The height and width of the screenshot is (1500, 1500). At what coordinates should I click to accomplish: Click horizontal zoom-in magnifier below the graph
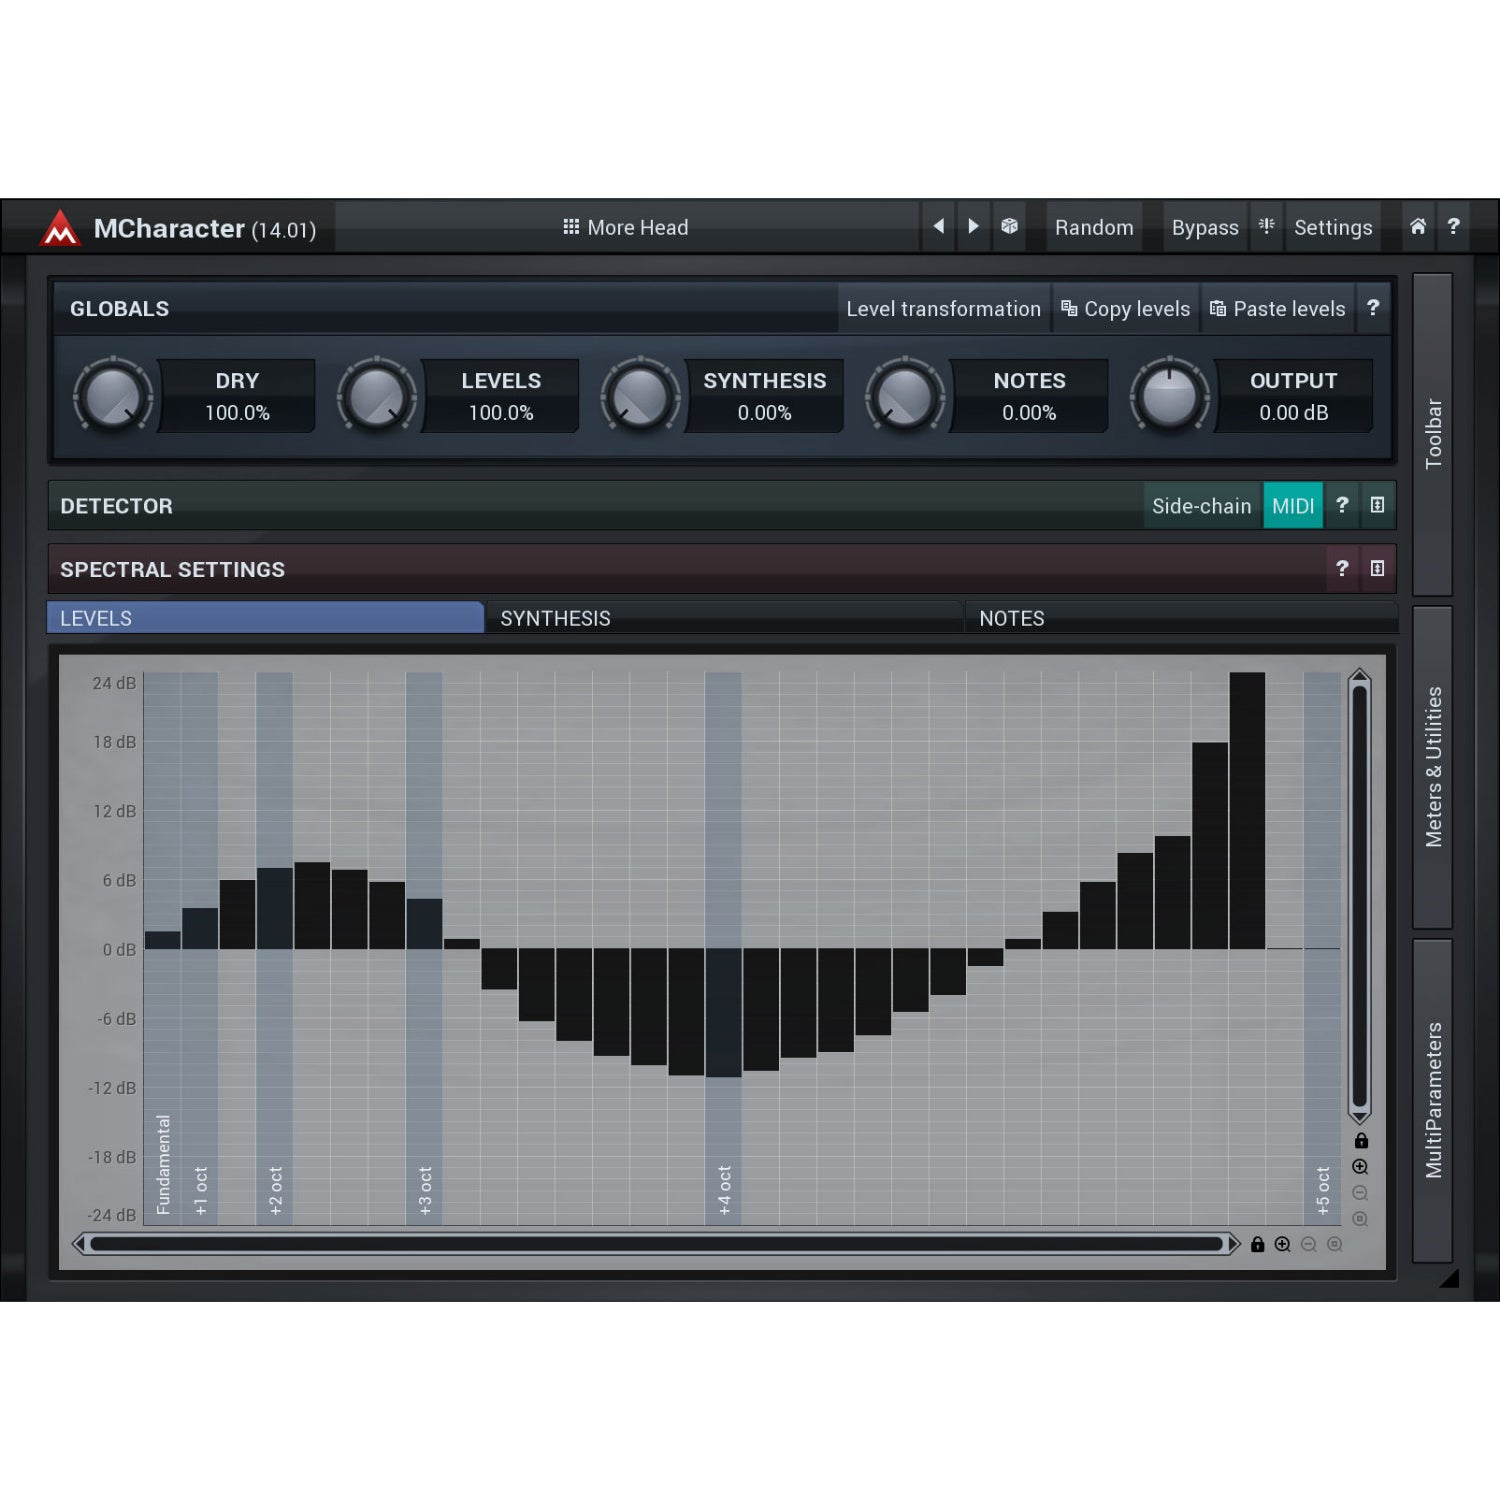[x=1283, y=1244]
